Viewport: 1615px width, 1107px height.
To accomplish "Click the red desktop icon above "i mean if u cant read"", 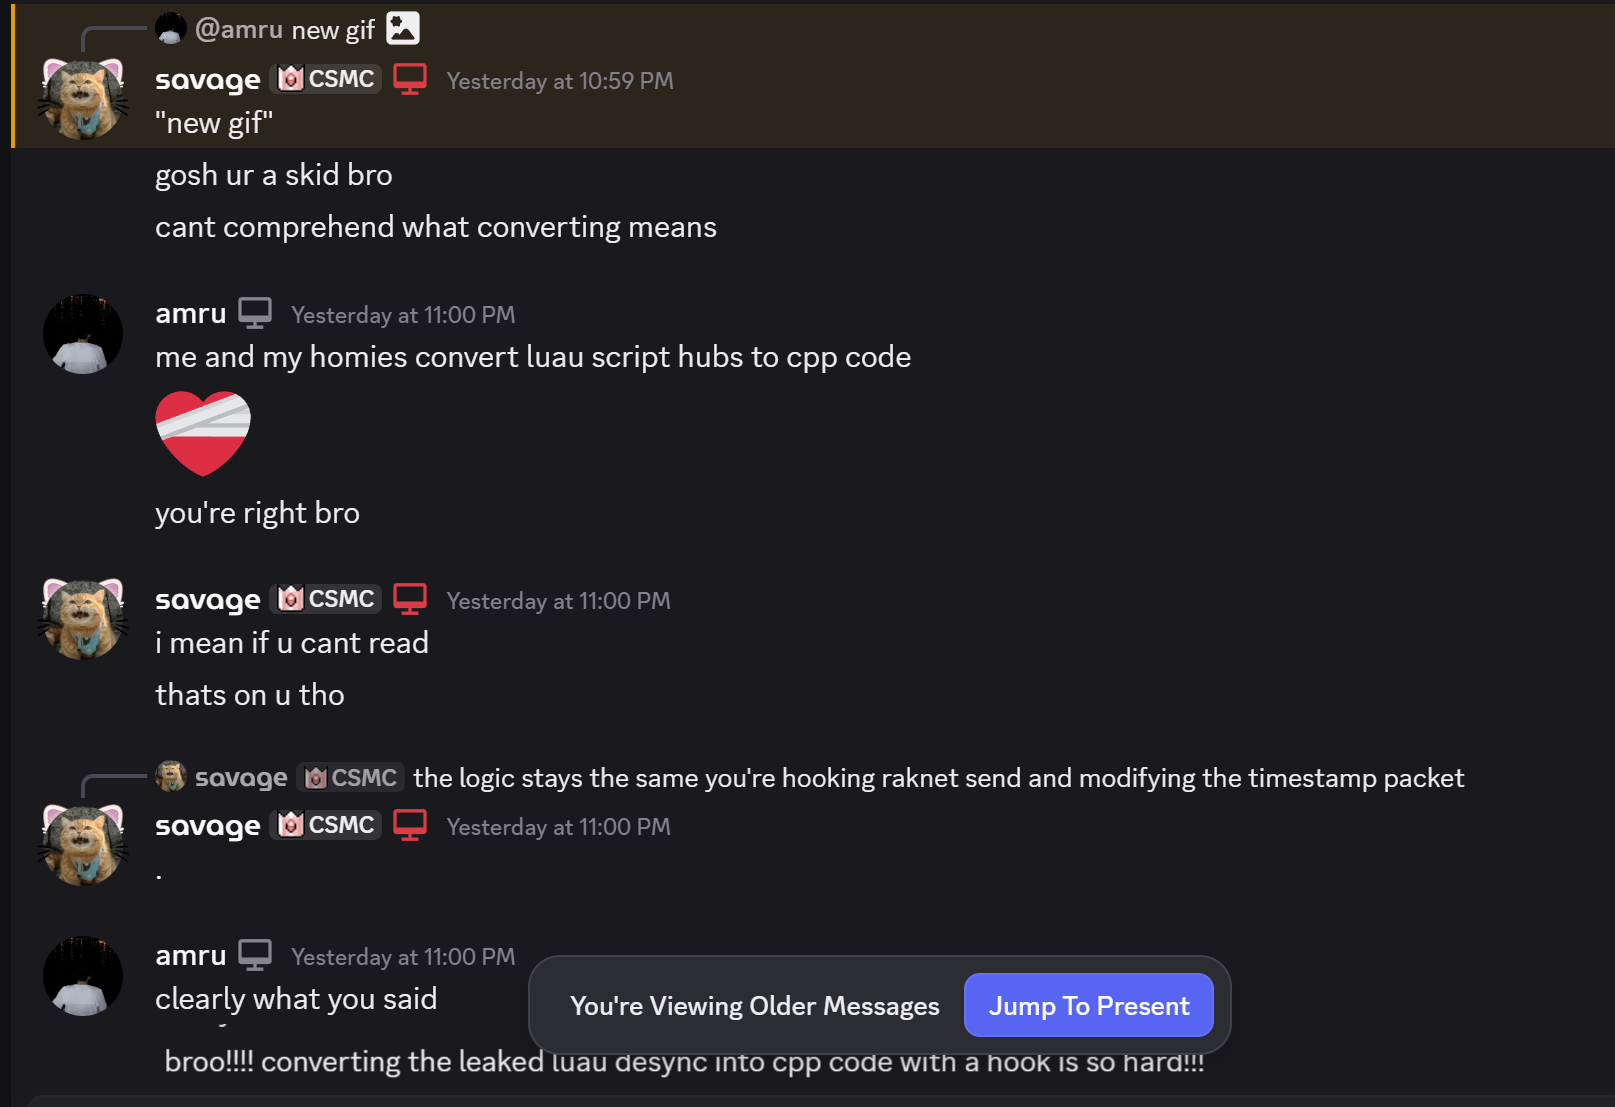I will pyautogui.click(x=410, y=599).
